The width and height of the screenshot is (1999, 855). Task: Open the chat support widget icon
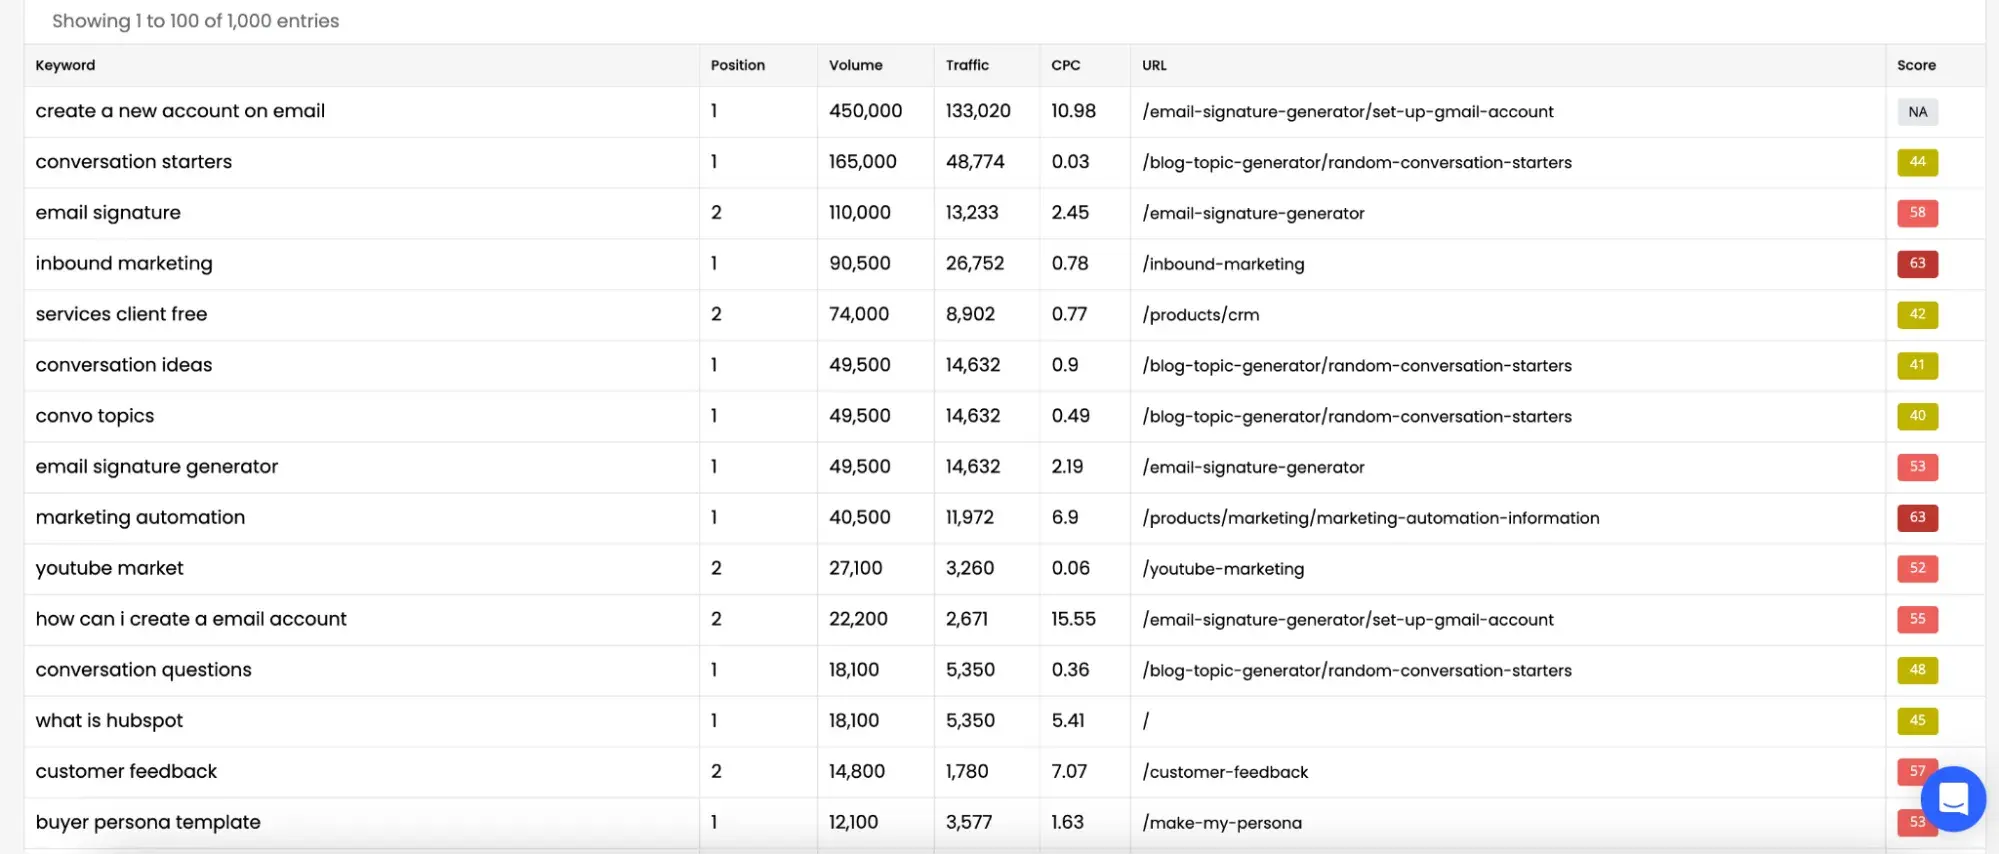coord(1952,798)
